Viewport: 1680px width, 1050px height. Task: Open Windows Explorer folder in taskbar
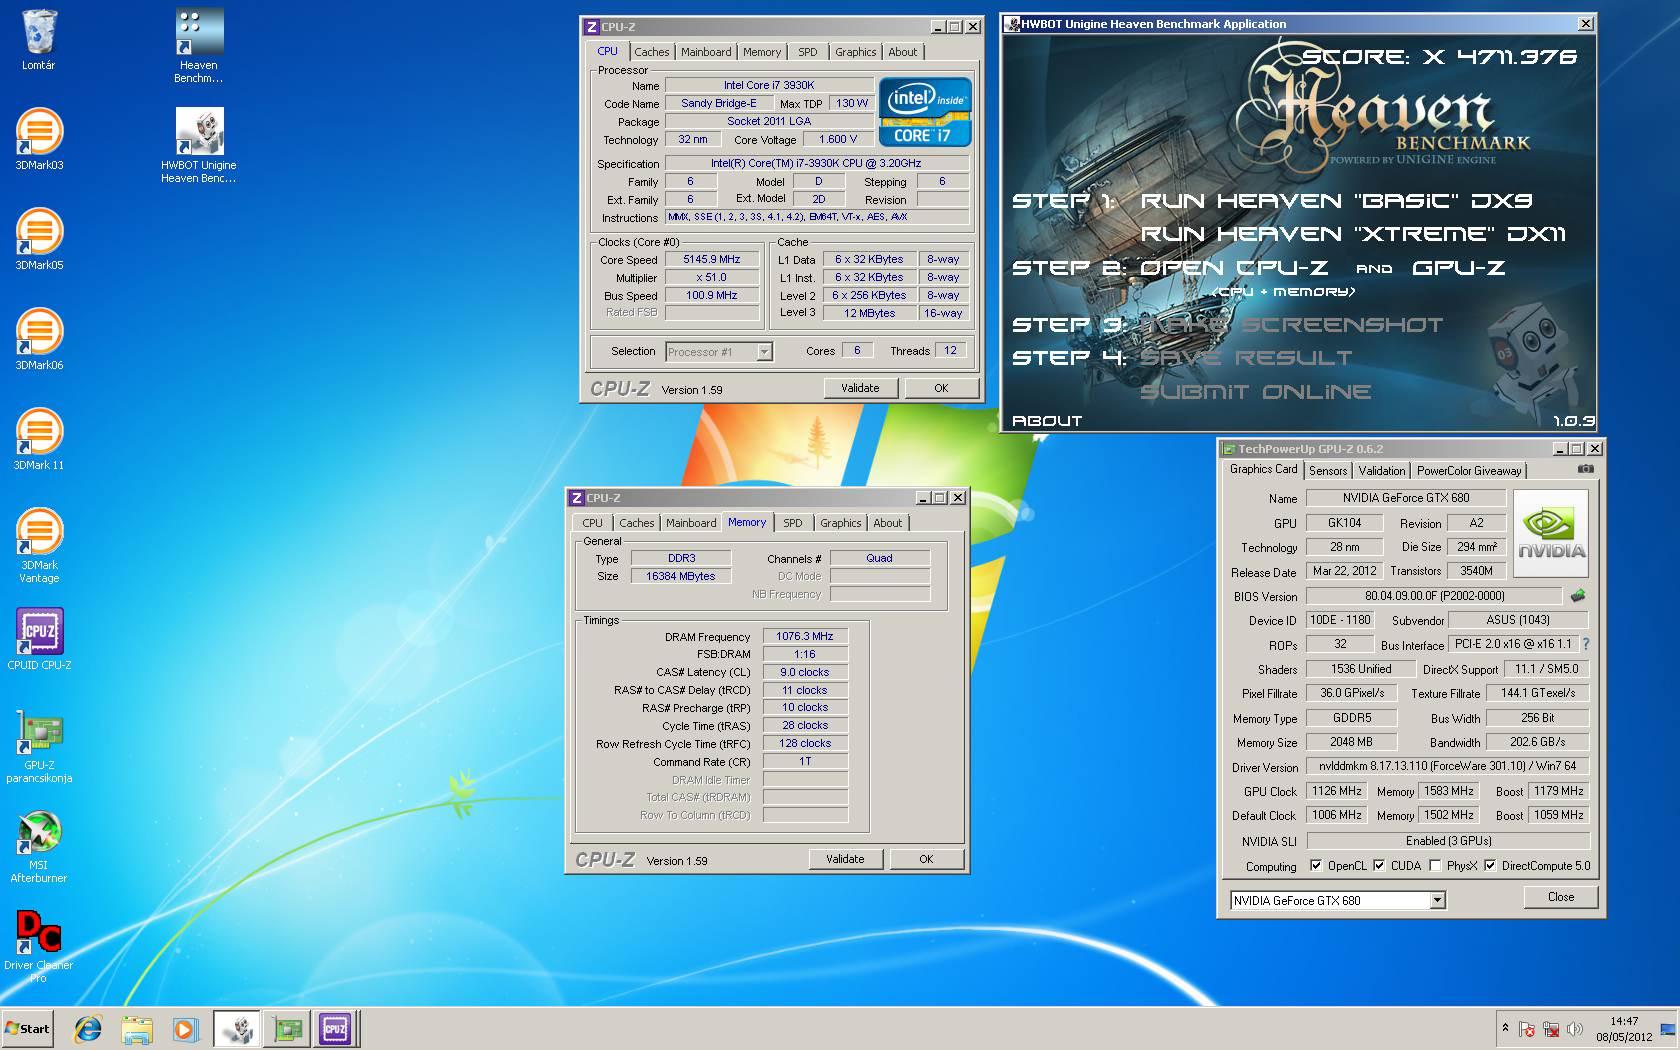[x=136, y=1028]
